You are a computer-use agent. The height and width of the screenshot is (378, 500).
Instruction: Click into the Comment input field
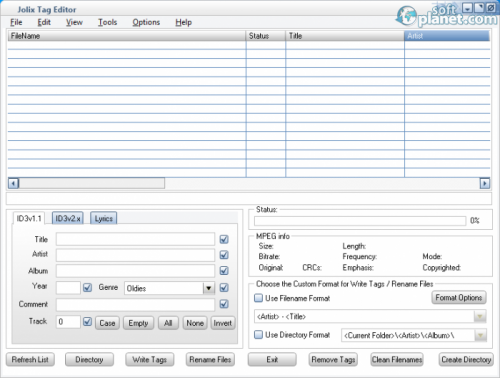135,304
